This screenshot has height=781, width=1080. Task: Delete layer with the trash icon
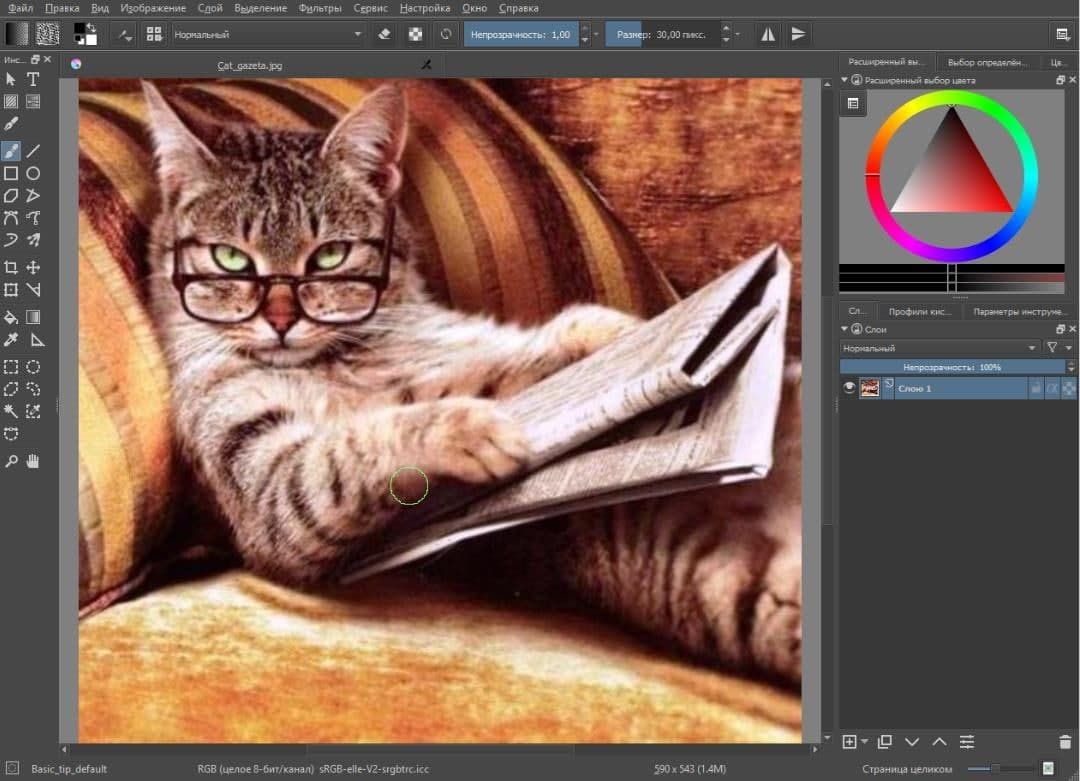pos(1064,742)
